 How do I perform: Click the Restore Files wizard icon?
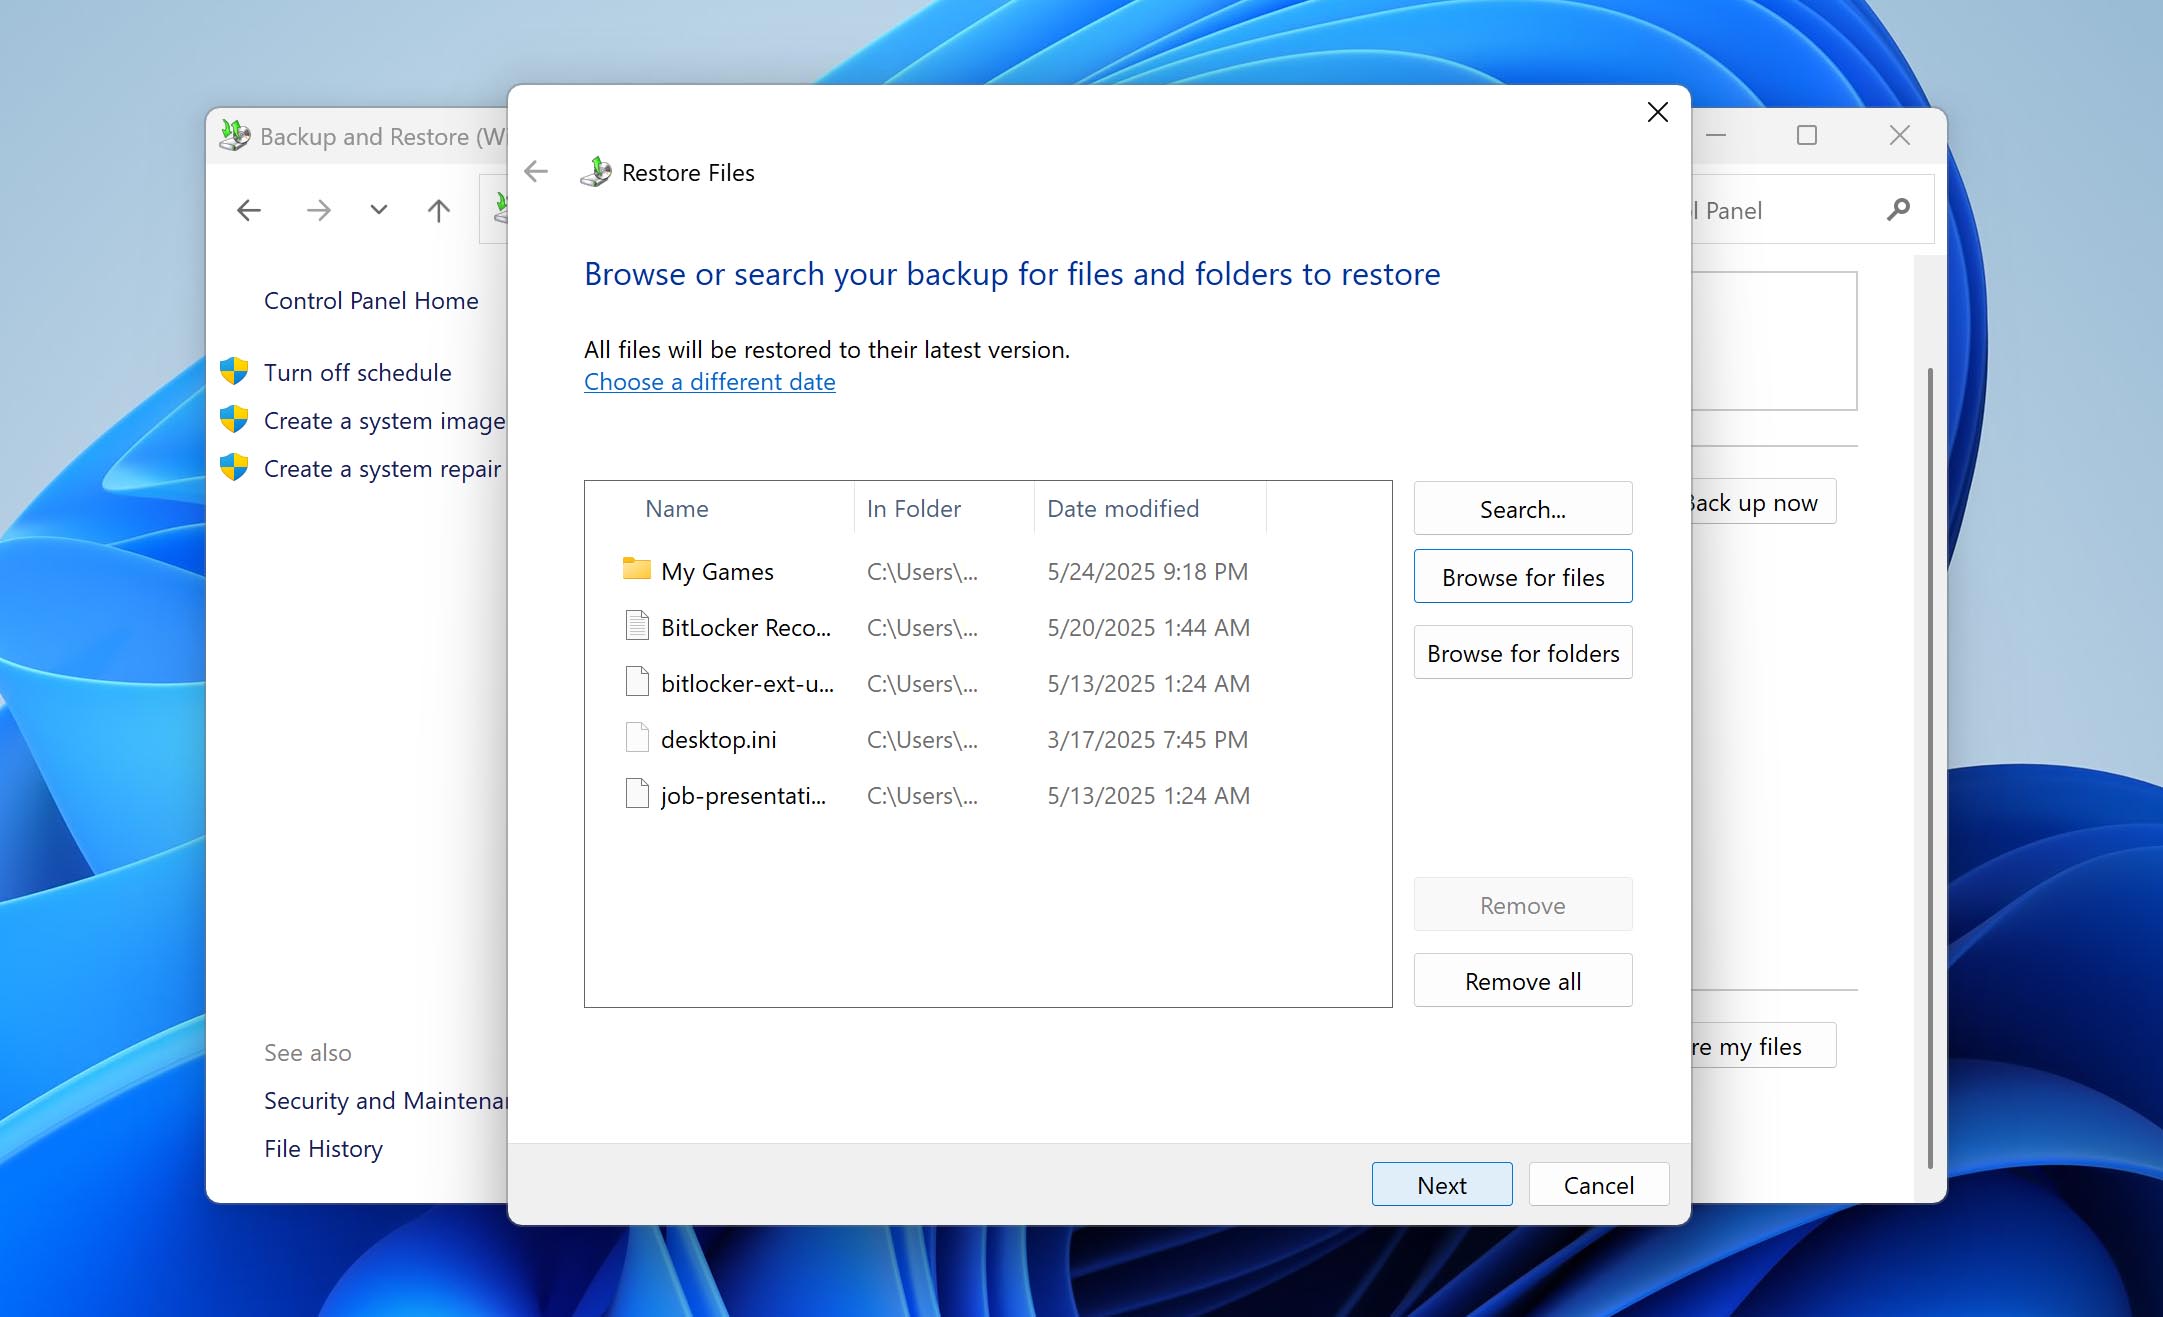pos(596,172)
